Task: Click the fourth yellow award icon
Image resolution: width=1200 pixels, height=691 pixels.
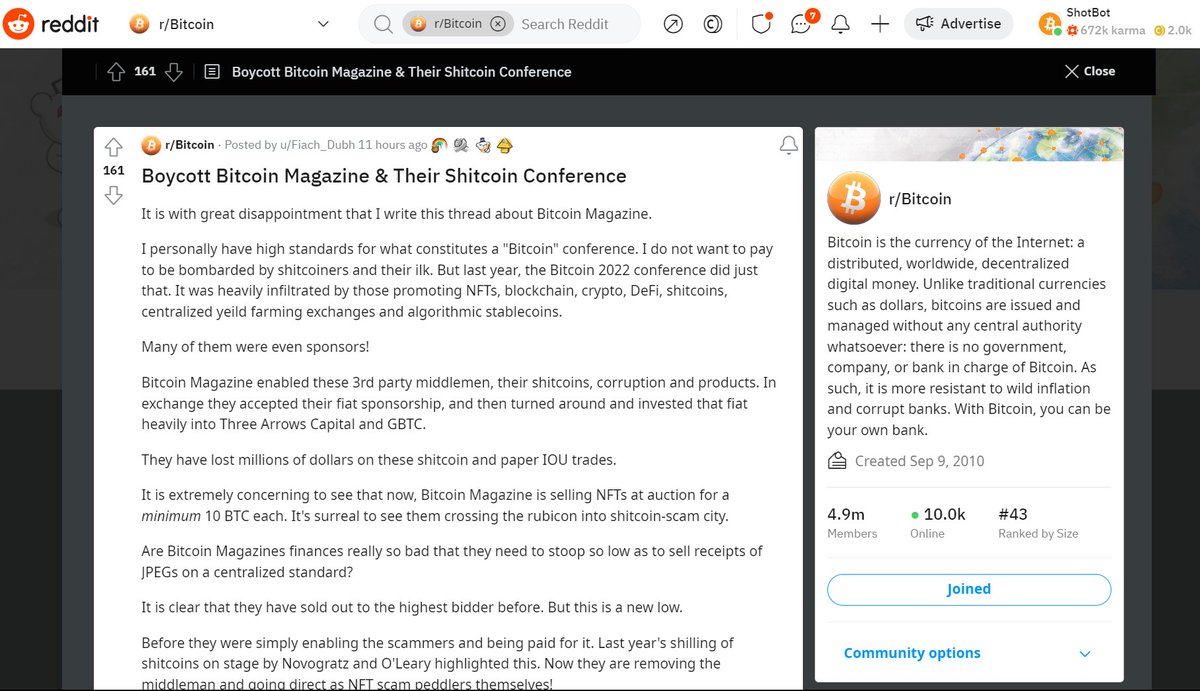Action: [505, 146]
